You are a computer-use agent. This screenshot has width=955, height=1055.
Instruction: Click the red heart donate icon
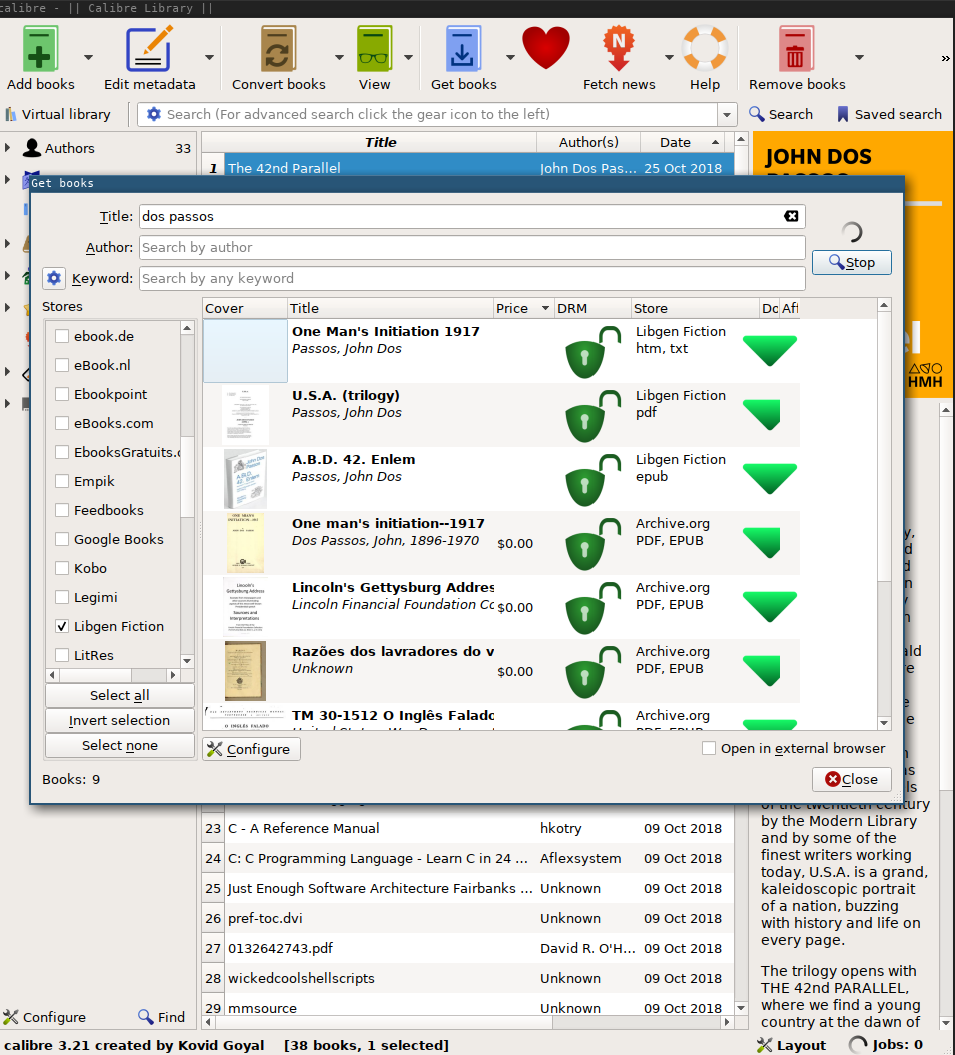[546, 47]
